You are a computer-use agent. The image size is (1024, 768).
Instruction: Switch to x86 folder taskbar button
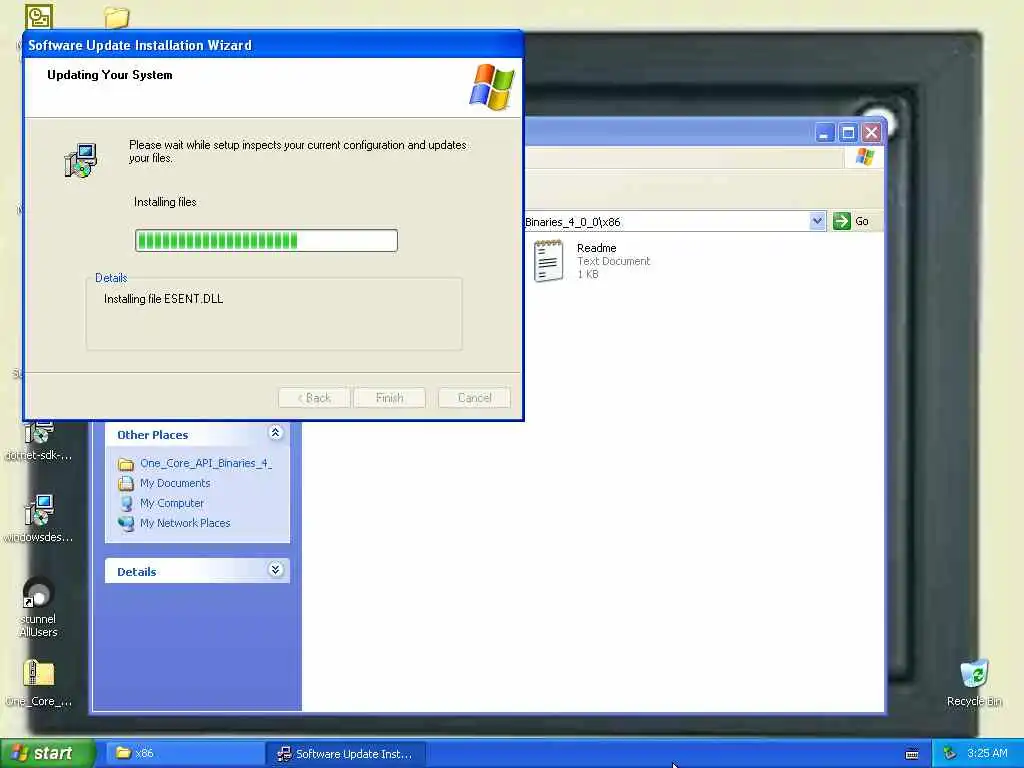pyautogui.click(x=184, y=753)
